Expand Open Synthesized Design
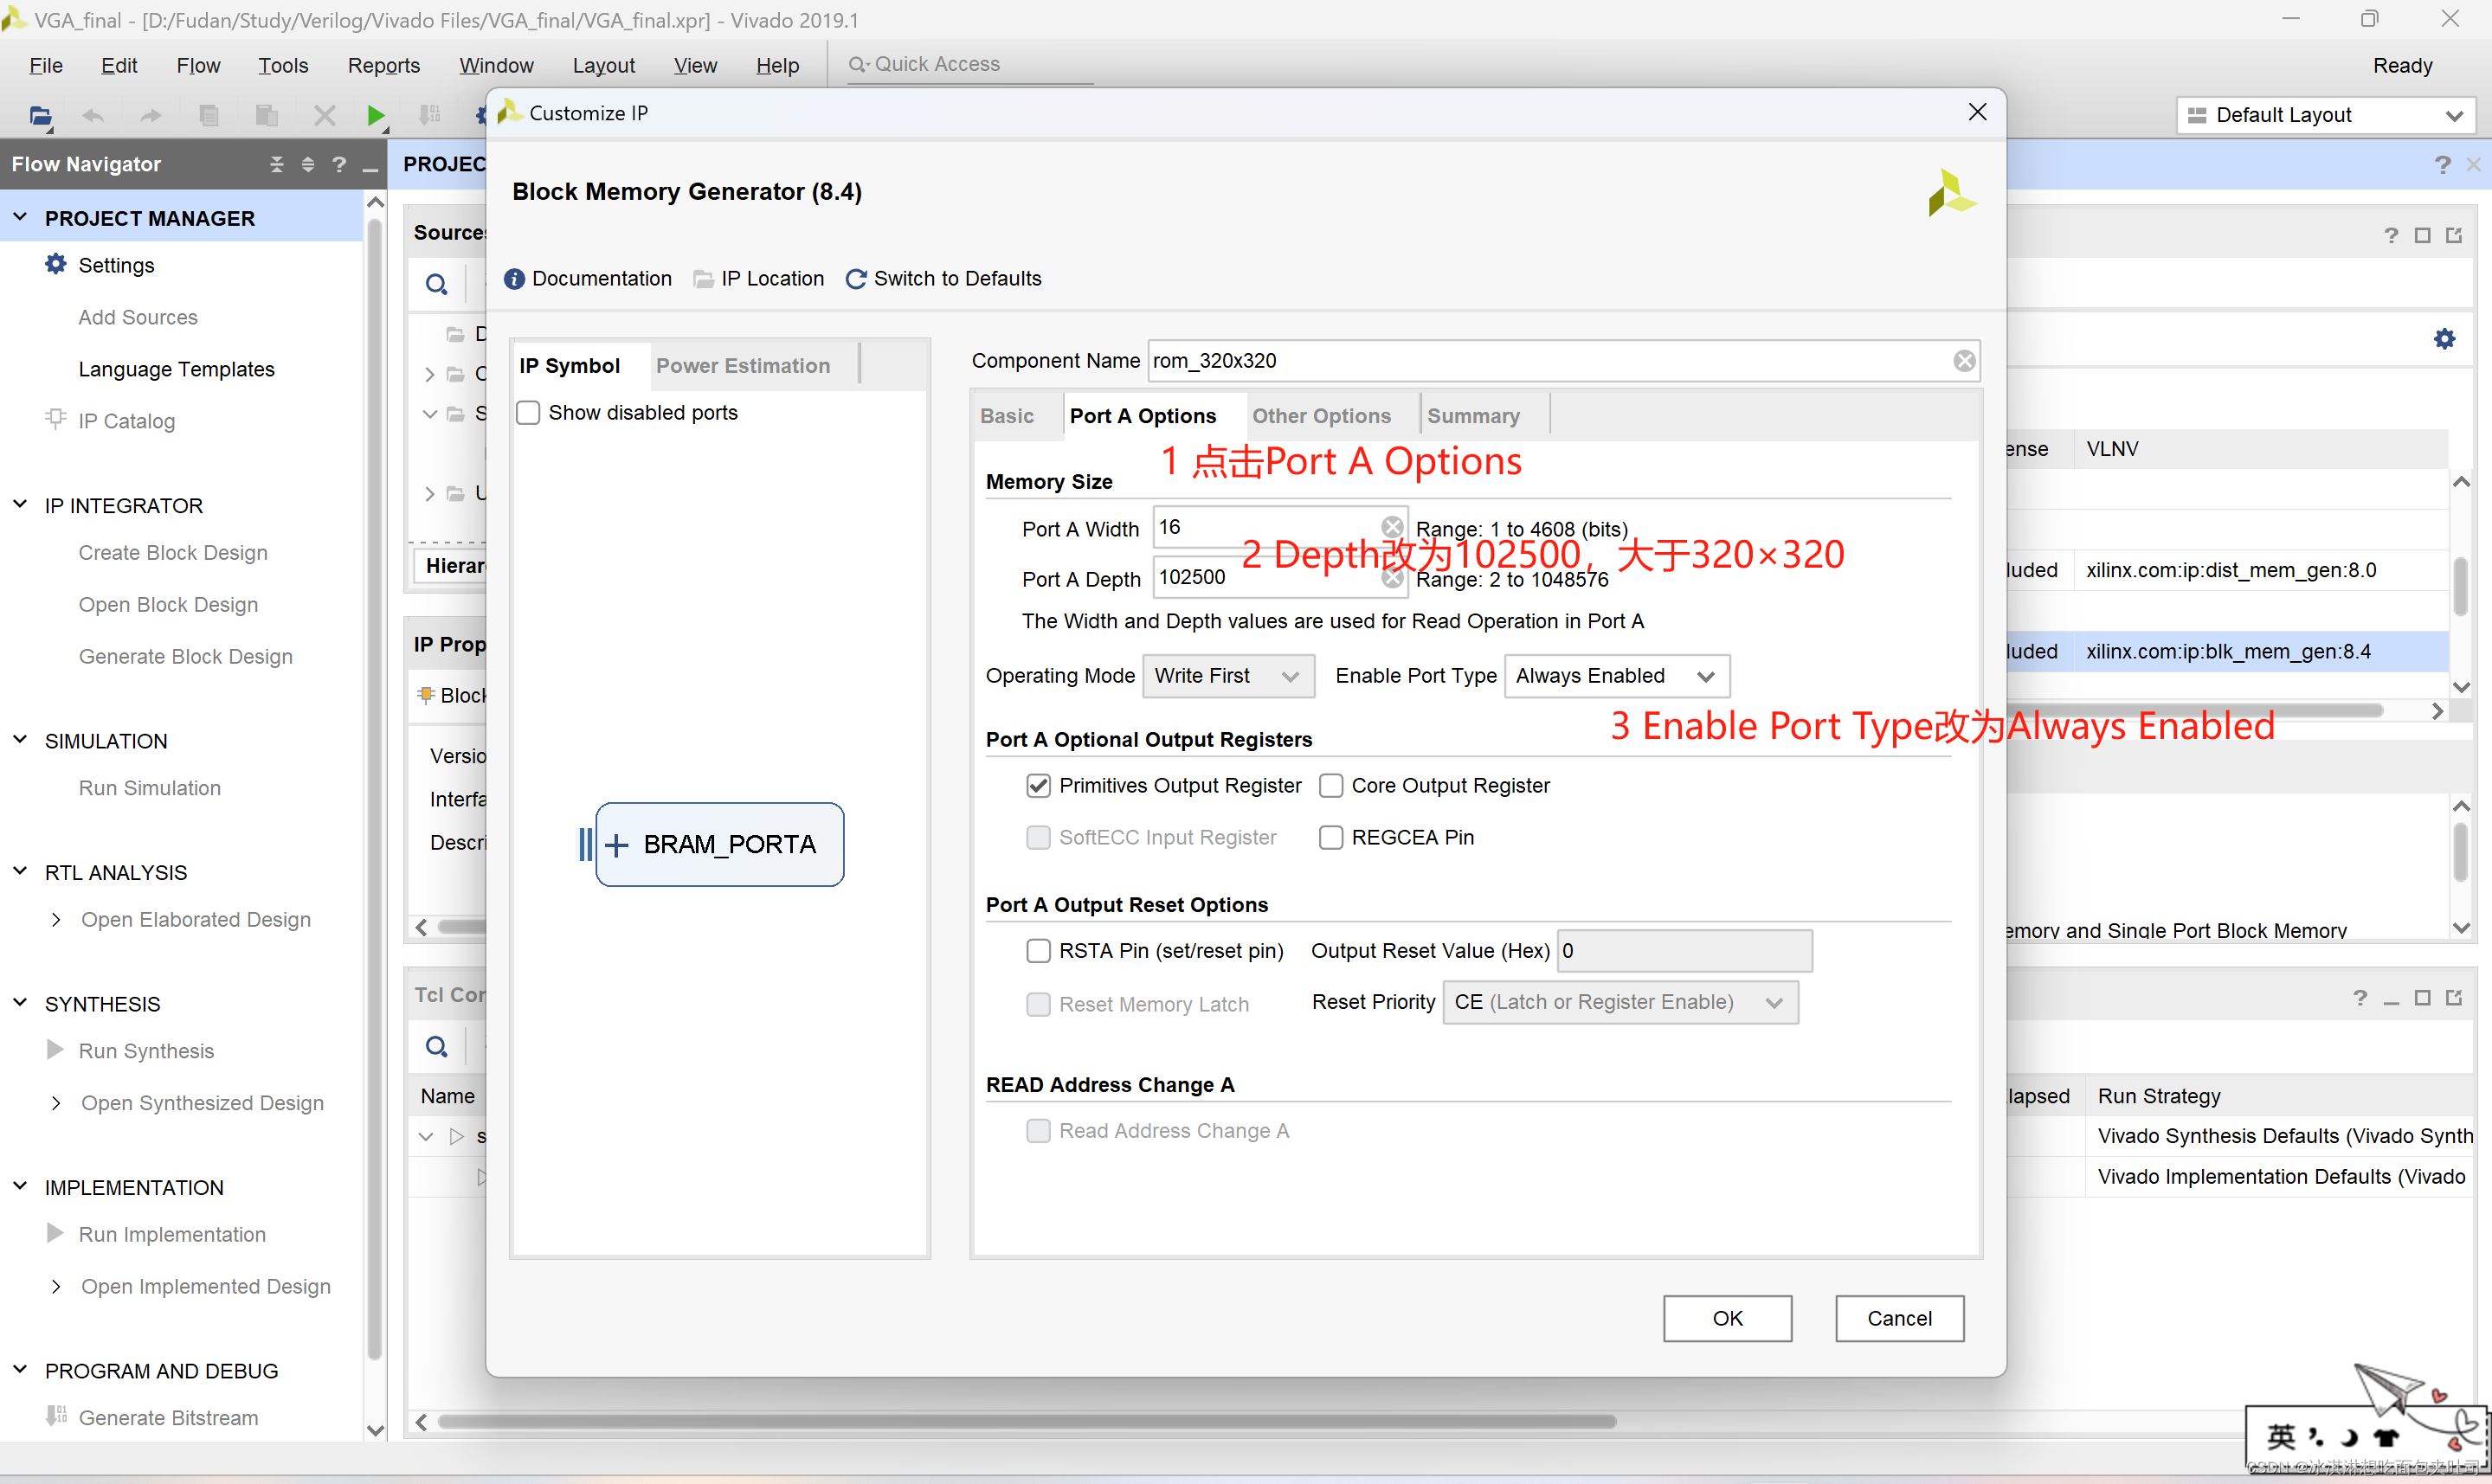This screenshot has width=2492, height=1484. (56, 1102)
